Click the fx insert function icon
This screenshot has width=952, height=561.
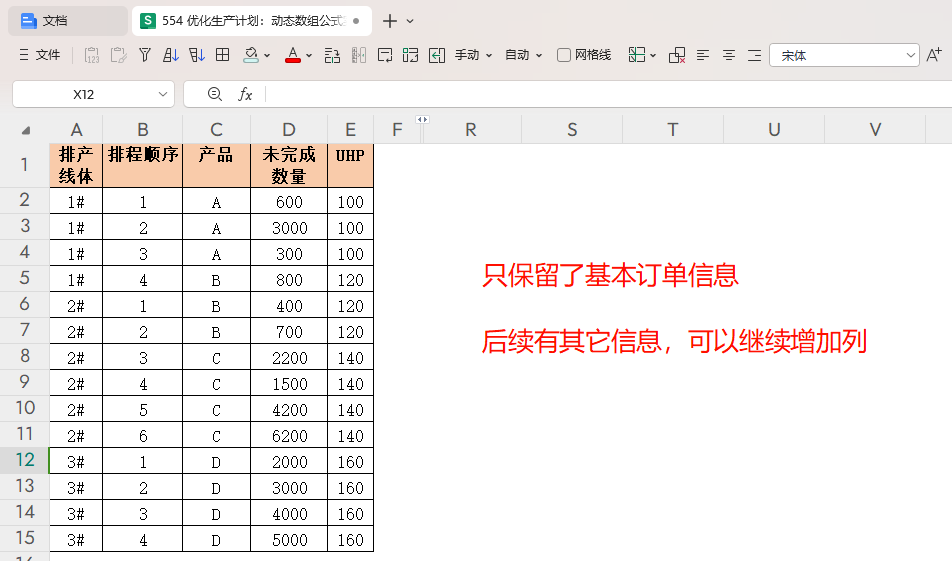(245, 94)
